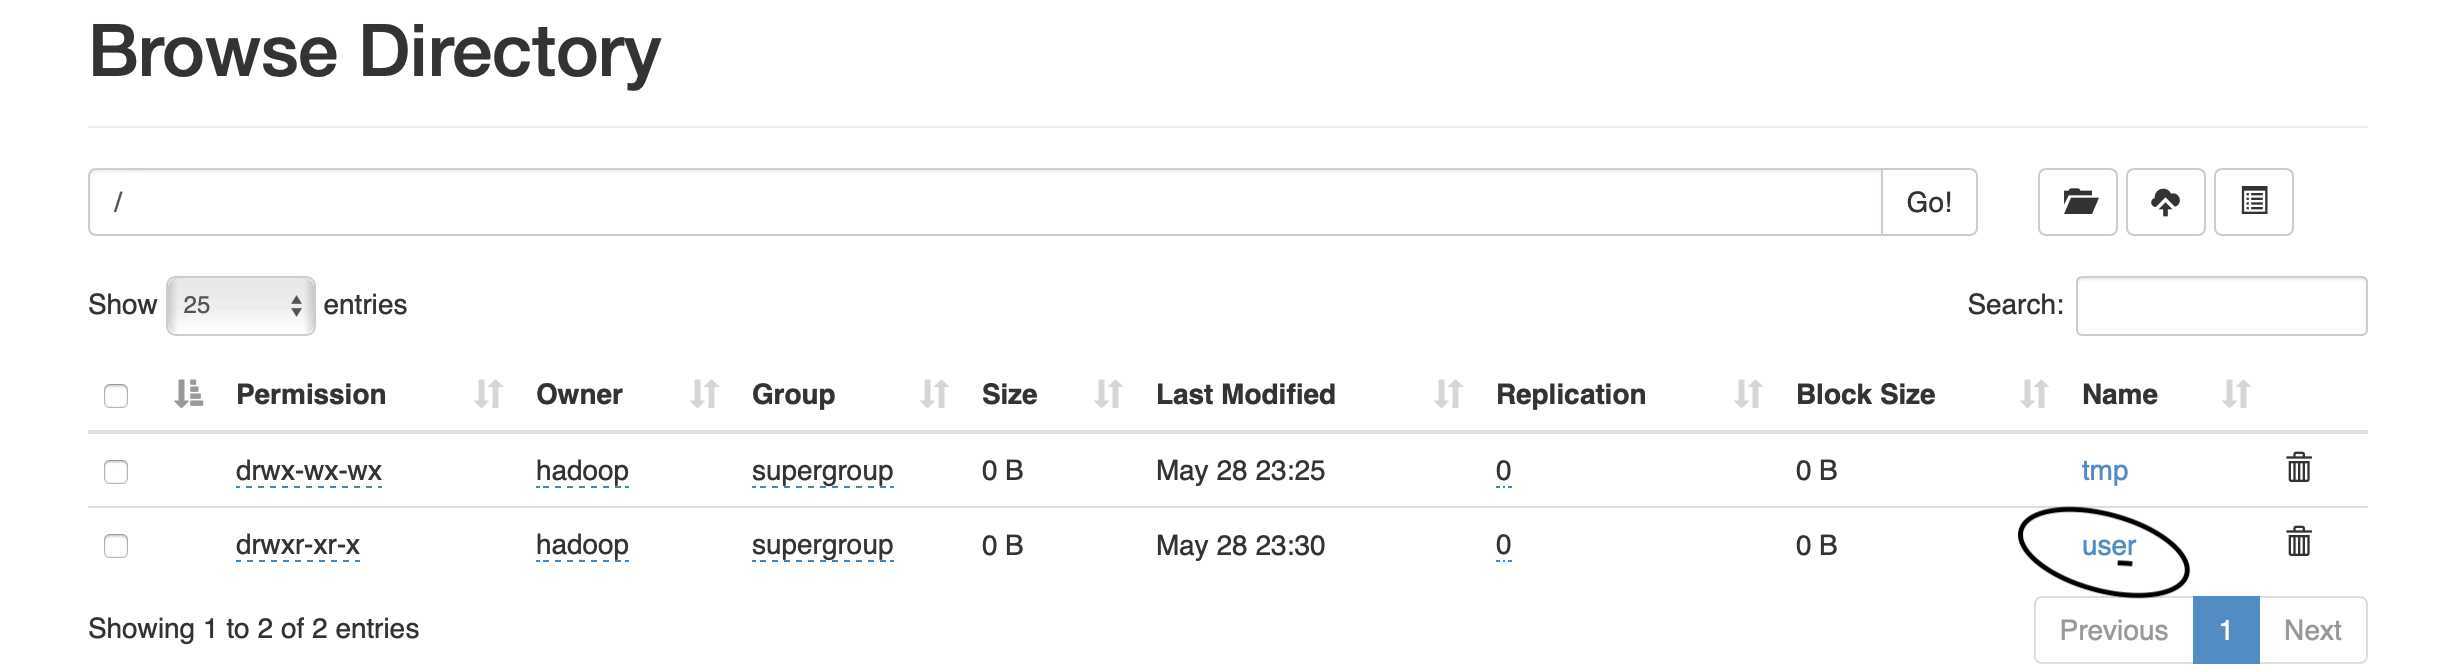Click the Search input field
The width and height of the screenshot is (2440, 672).
2221,305
